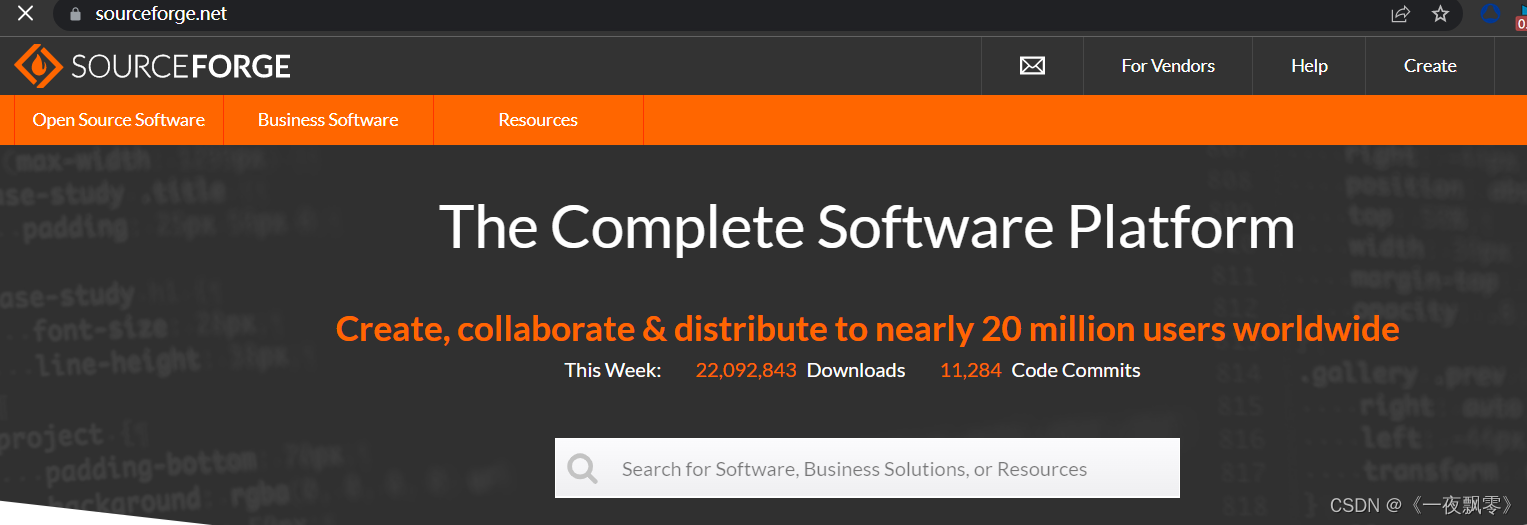The width and height of the screenshot is (1527, 525).
Task: Open the mail envelope icon
Action: pos(1032,66)
